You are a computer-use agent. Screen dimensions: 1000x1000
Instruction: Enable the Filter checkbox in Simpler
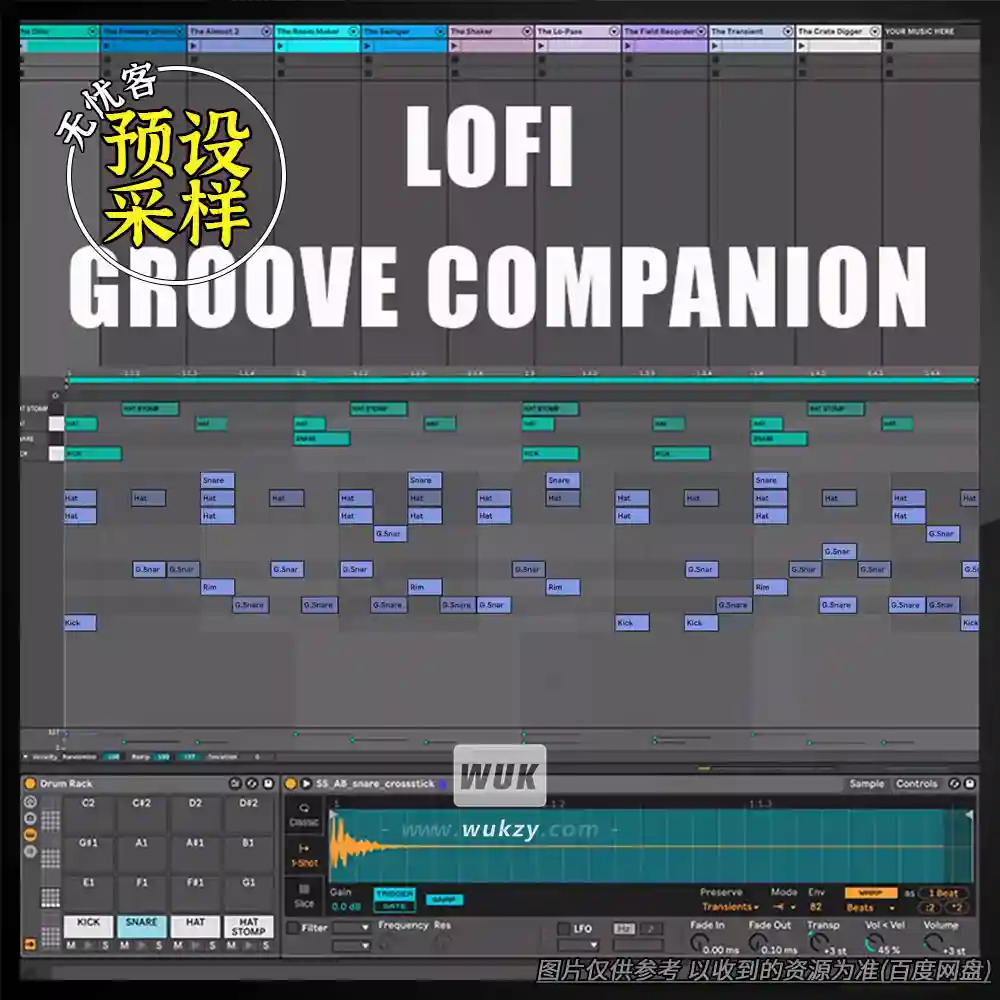pyautogui.click(x=292, y=928)
